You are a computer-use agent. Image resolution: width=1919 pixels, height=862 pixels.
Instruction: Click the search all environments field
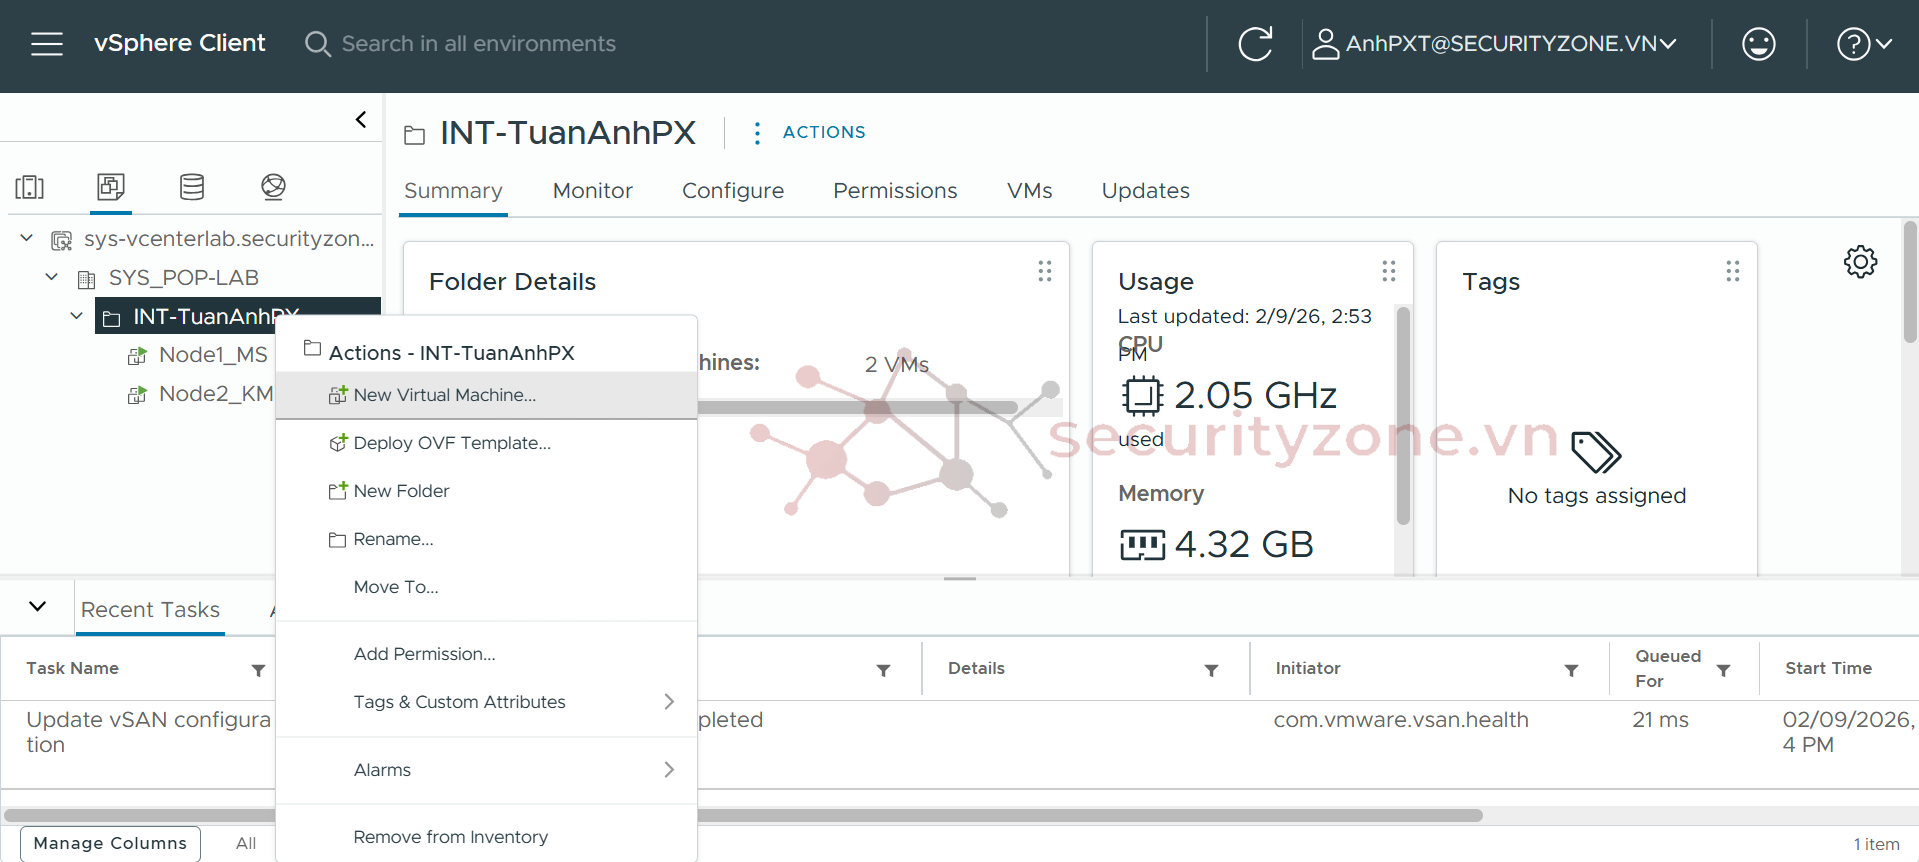click(x=478, y=44)
